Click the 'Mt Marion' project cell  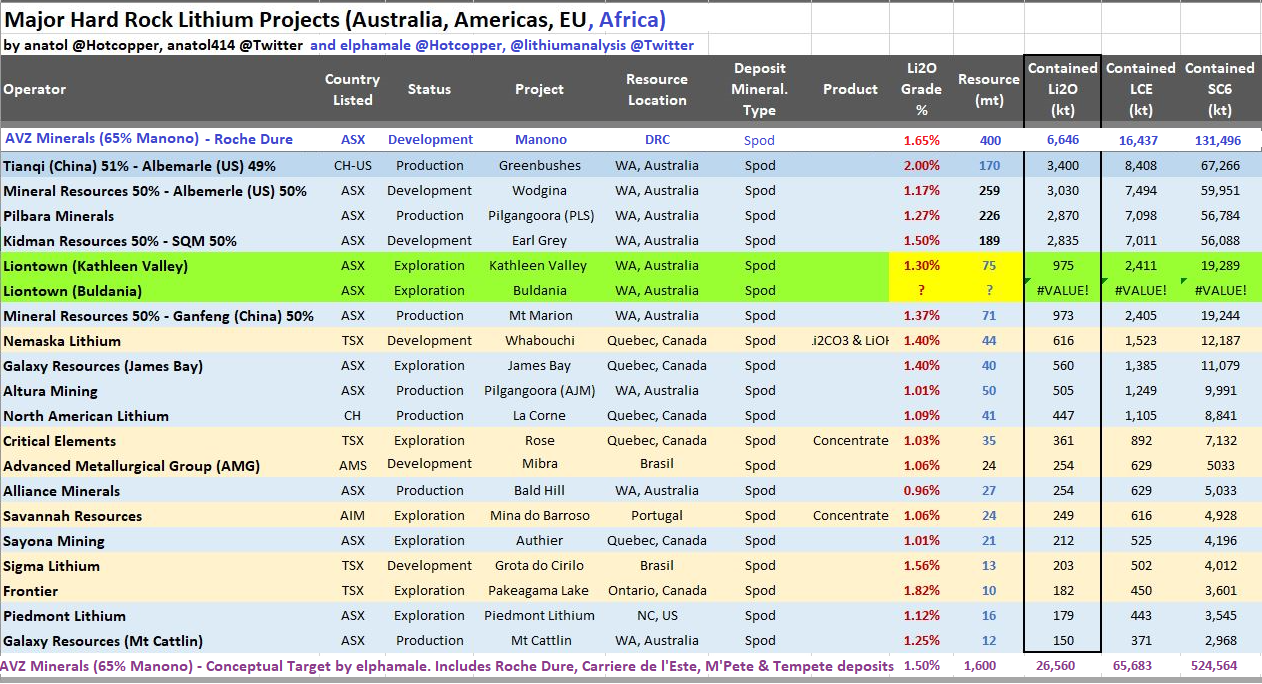point(539,315)
